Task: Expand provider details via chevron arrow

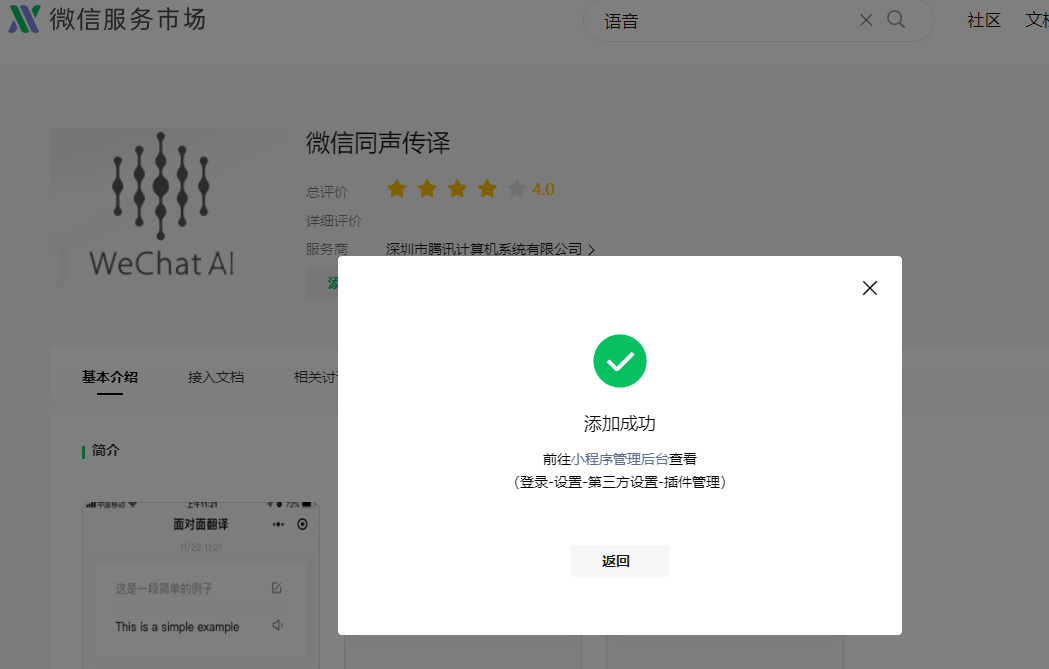Action: click(591, 250)
